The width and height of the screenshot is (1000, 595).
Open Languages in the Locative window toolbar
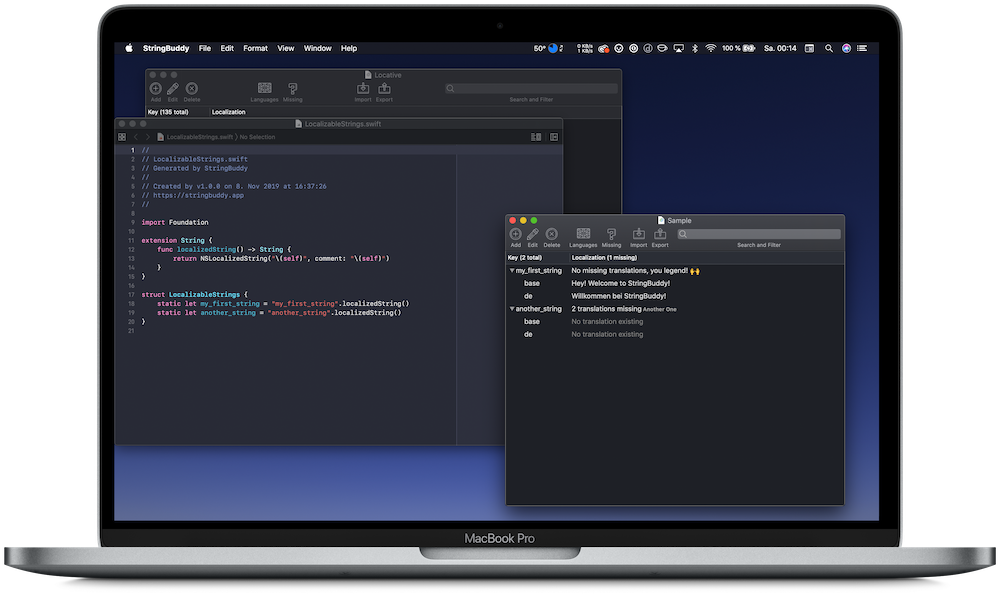(x=265, y=88)
